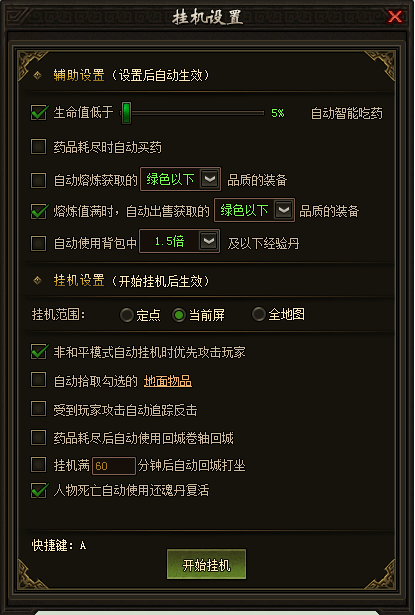
Task: Click the 60 minutes input field
Action: (114, 466)
